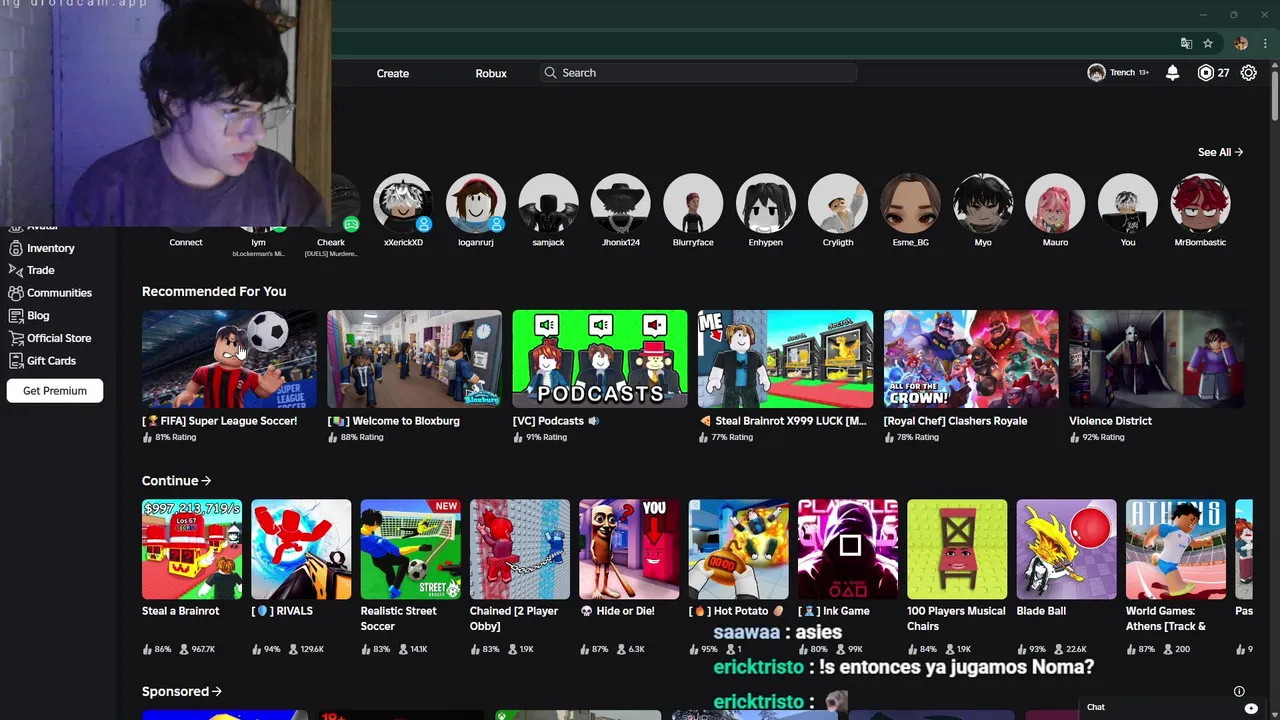Open friend loganrurj's avatar
This screenshot has width=1280, height=720.
click(476, 204)
